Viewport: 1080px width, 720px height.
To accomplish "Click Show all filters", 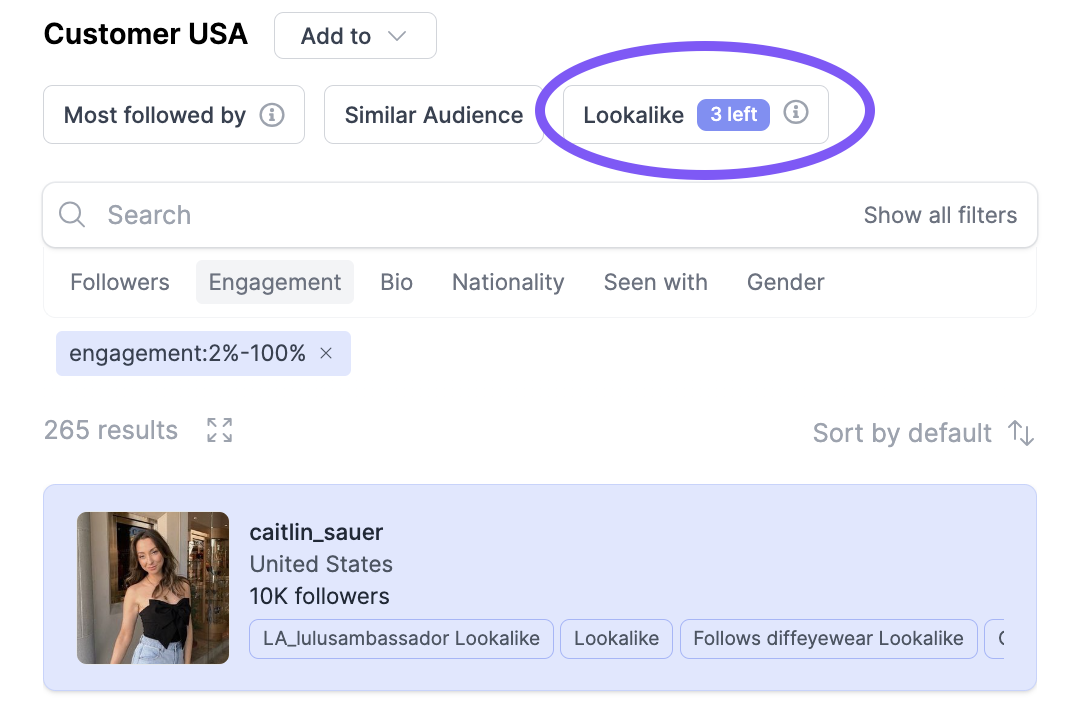I will point(940,215).
